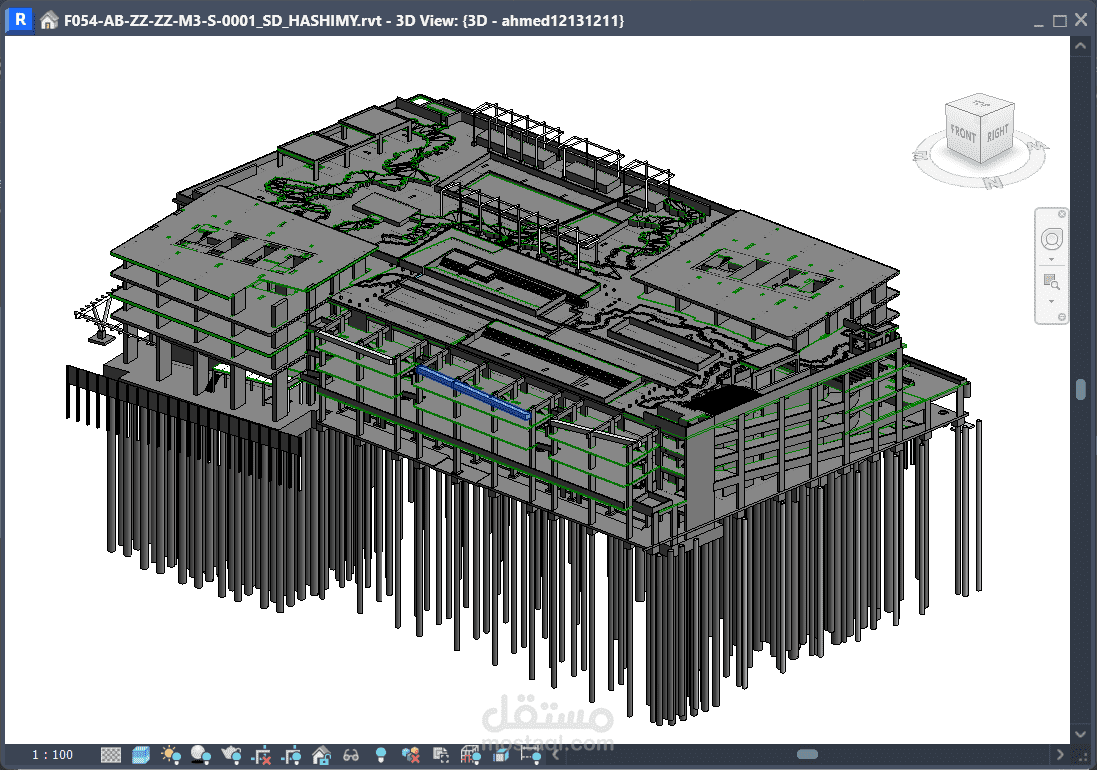Click the vertical scrollbar up arrow

[x=1081, y=45]
